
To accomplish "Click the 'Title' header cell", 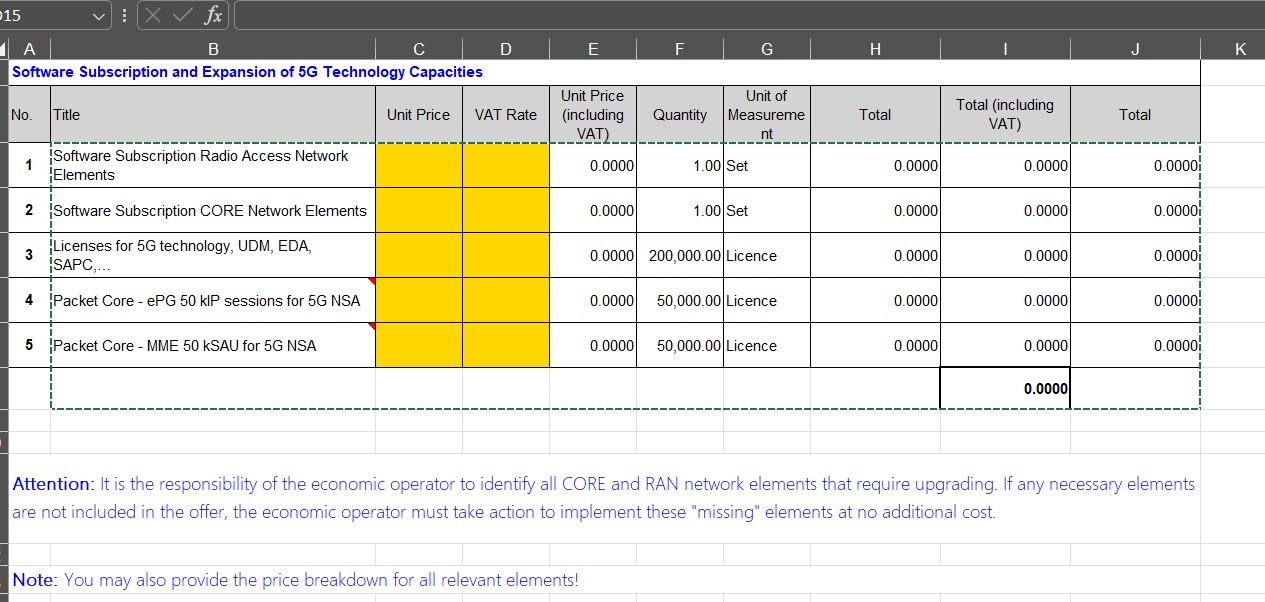I will pyautogui.click(x=213, y=115).
